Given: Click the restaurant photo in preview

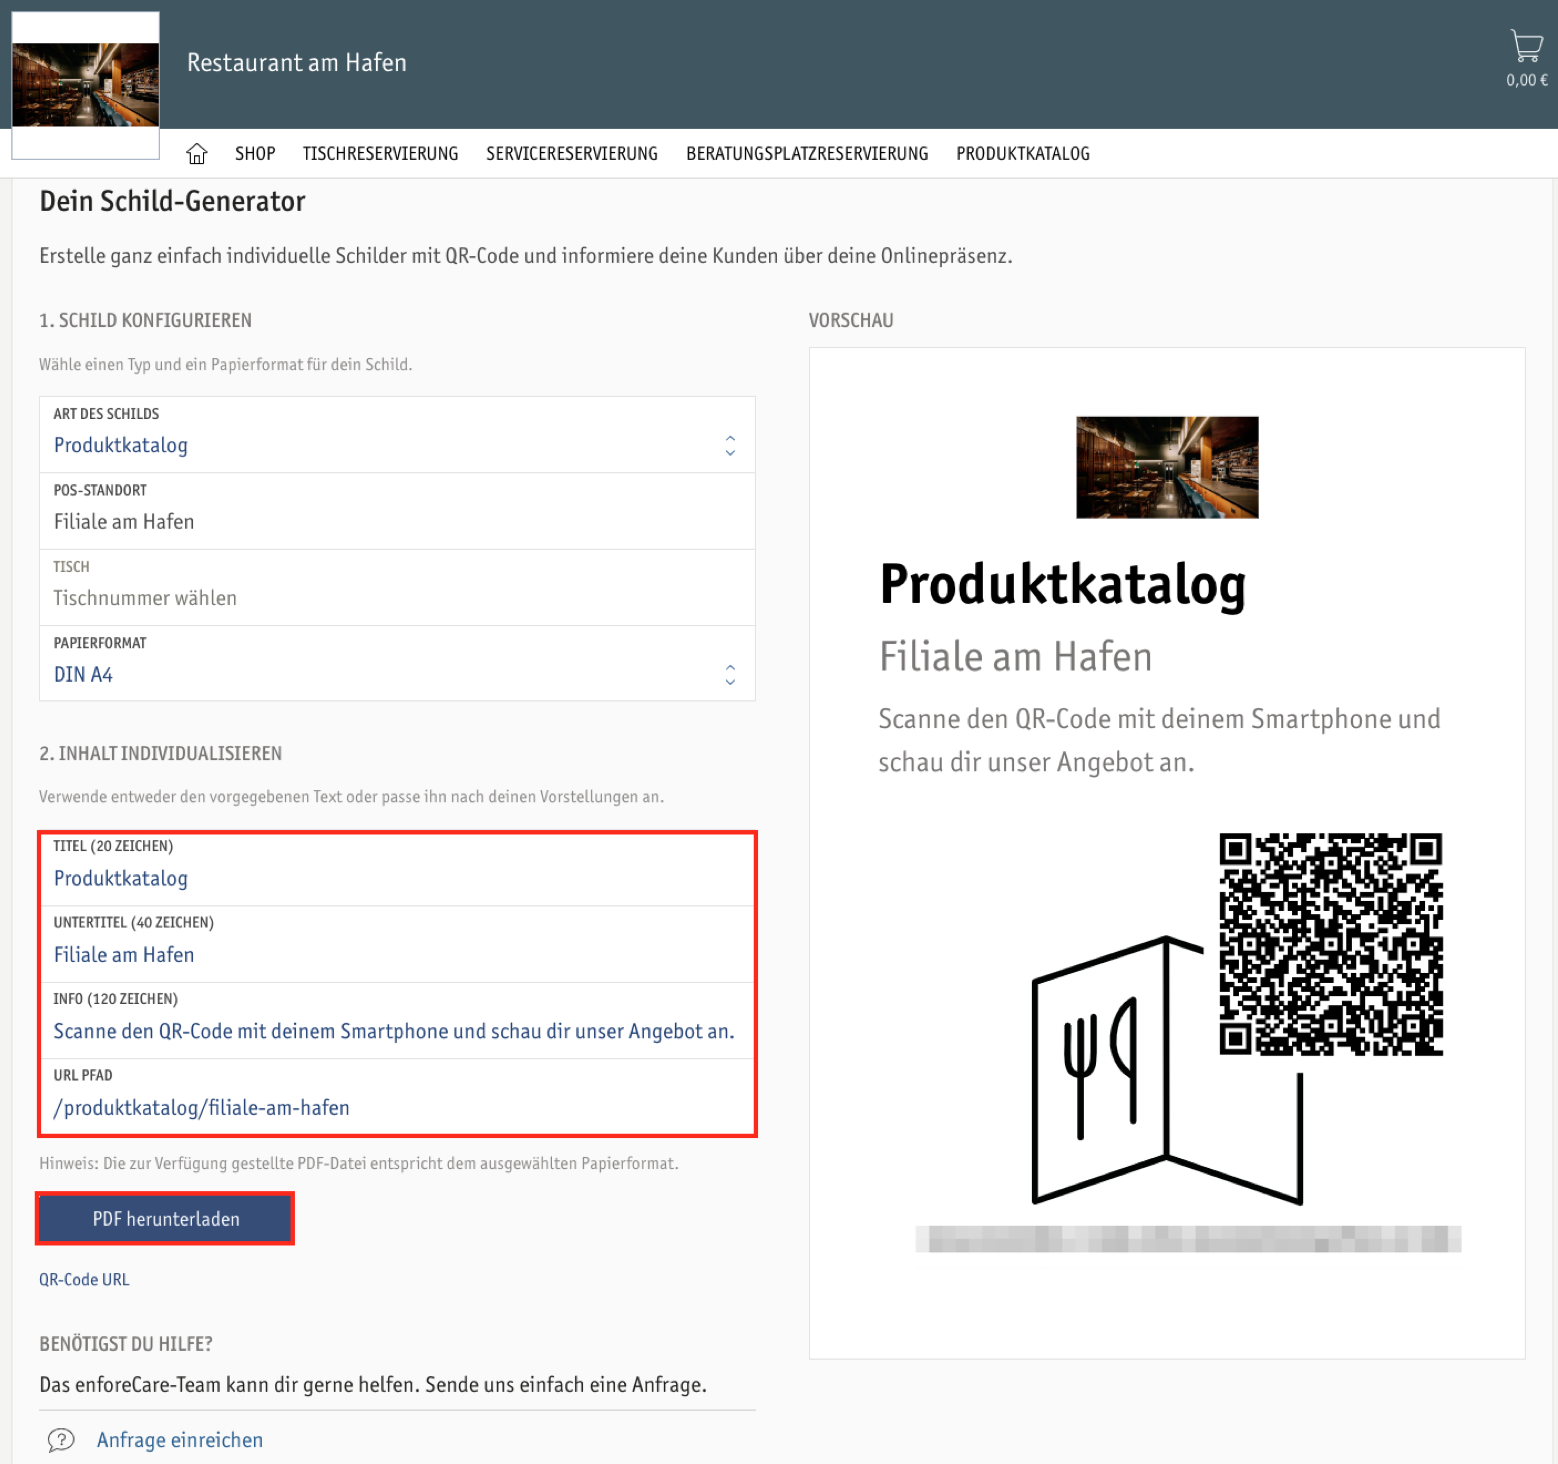Looking at the screenshot, I should pyautogui.click(x=1167, y=467).
